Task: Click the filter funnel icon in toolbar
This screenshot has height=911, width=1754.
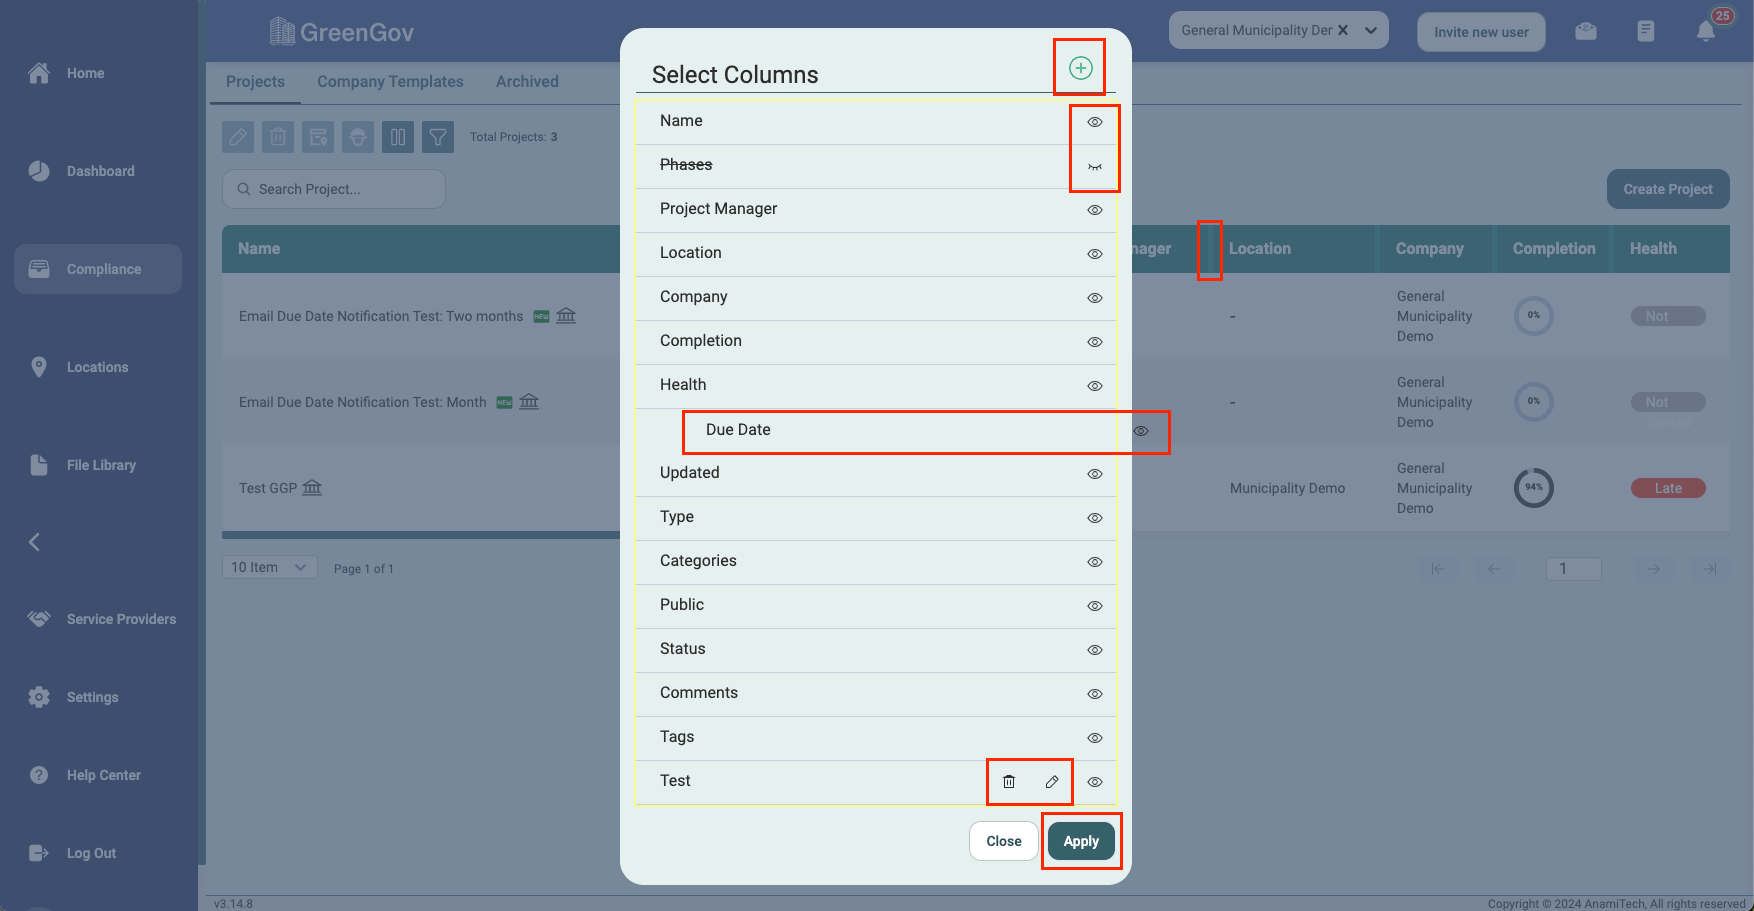Action: pos(438,137)
